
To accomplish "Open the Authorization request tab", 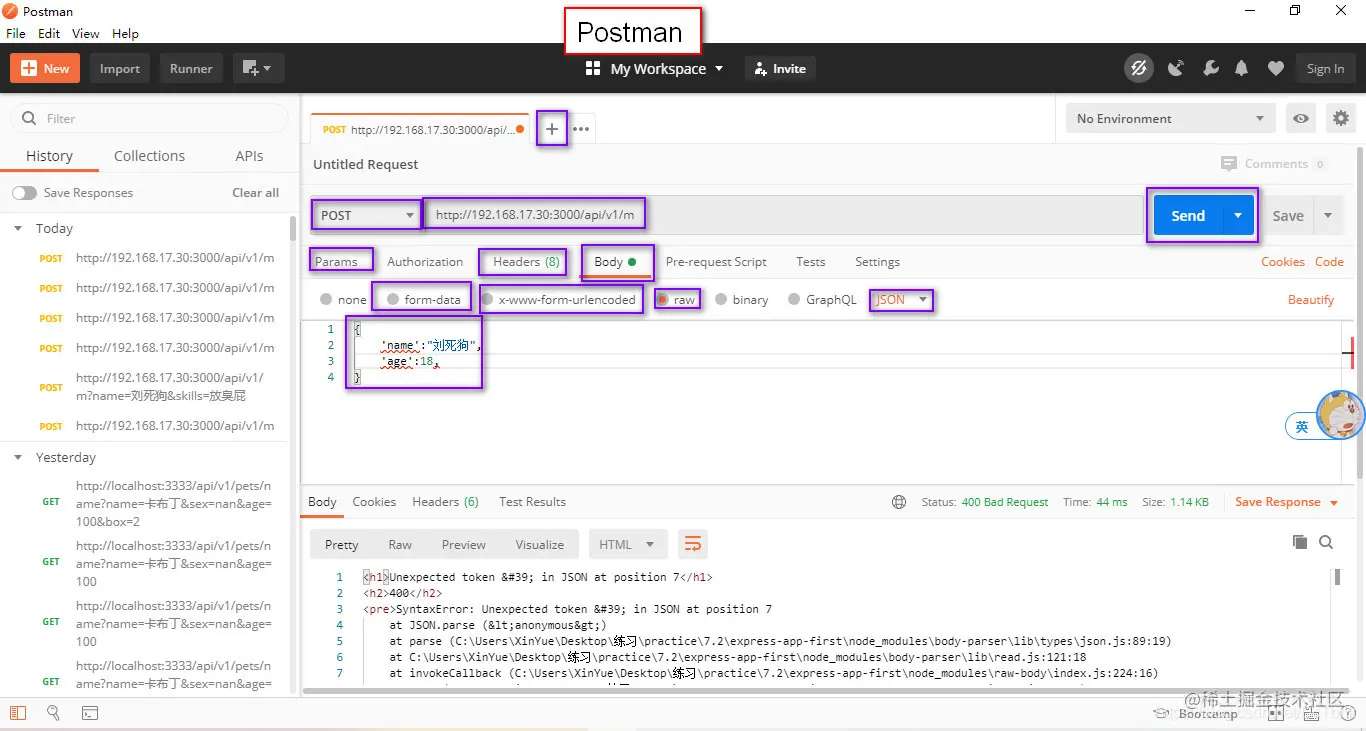I will (x=425, y=262).
